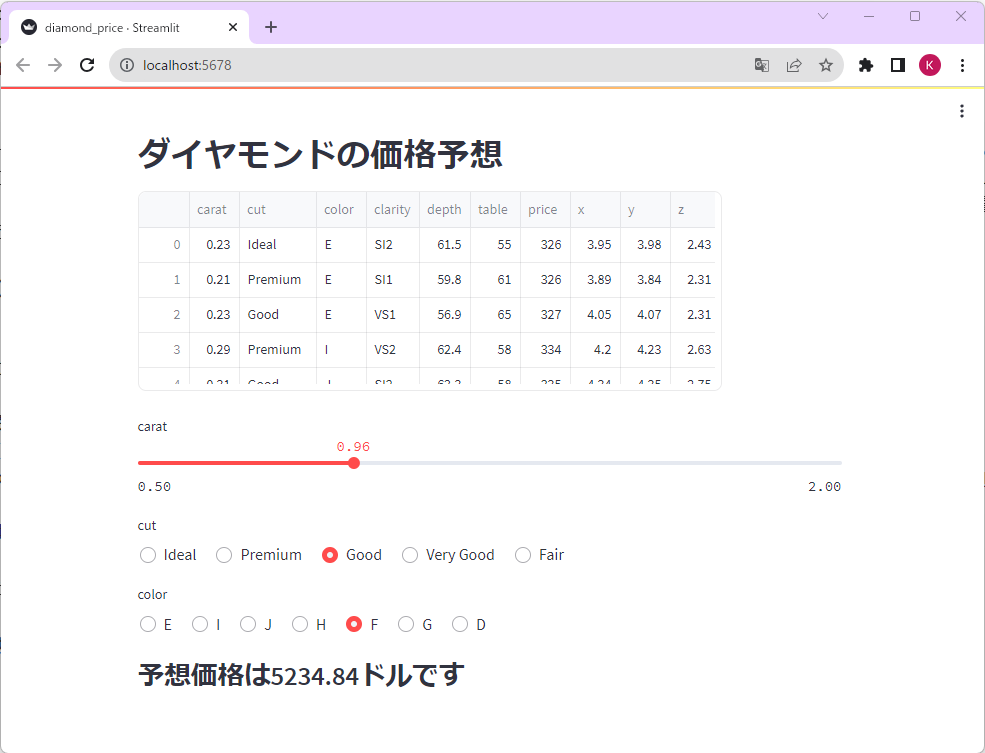Open the Chrome three-dot menu
This screenshot has width=985, height=753.
pos(962,65)
